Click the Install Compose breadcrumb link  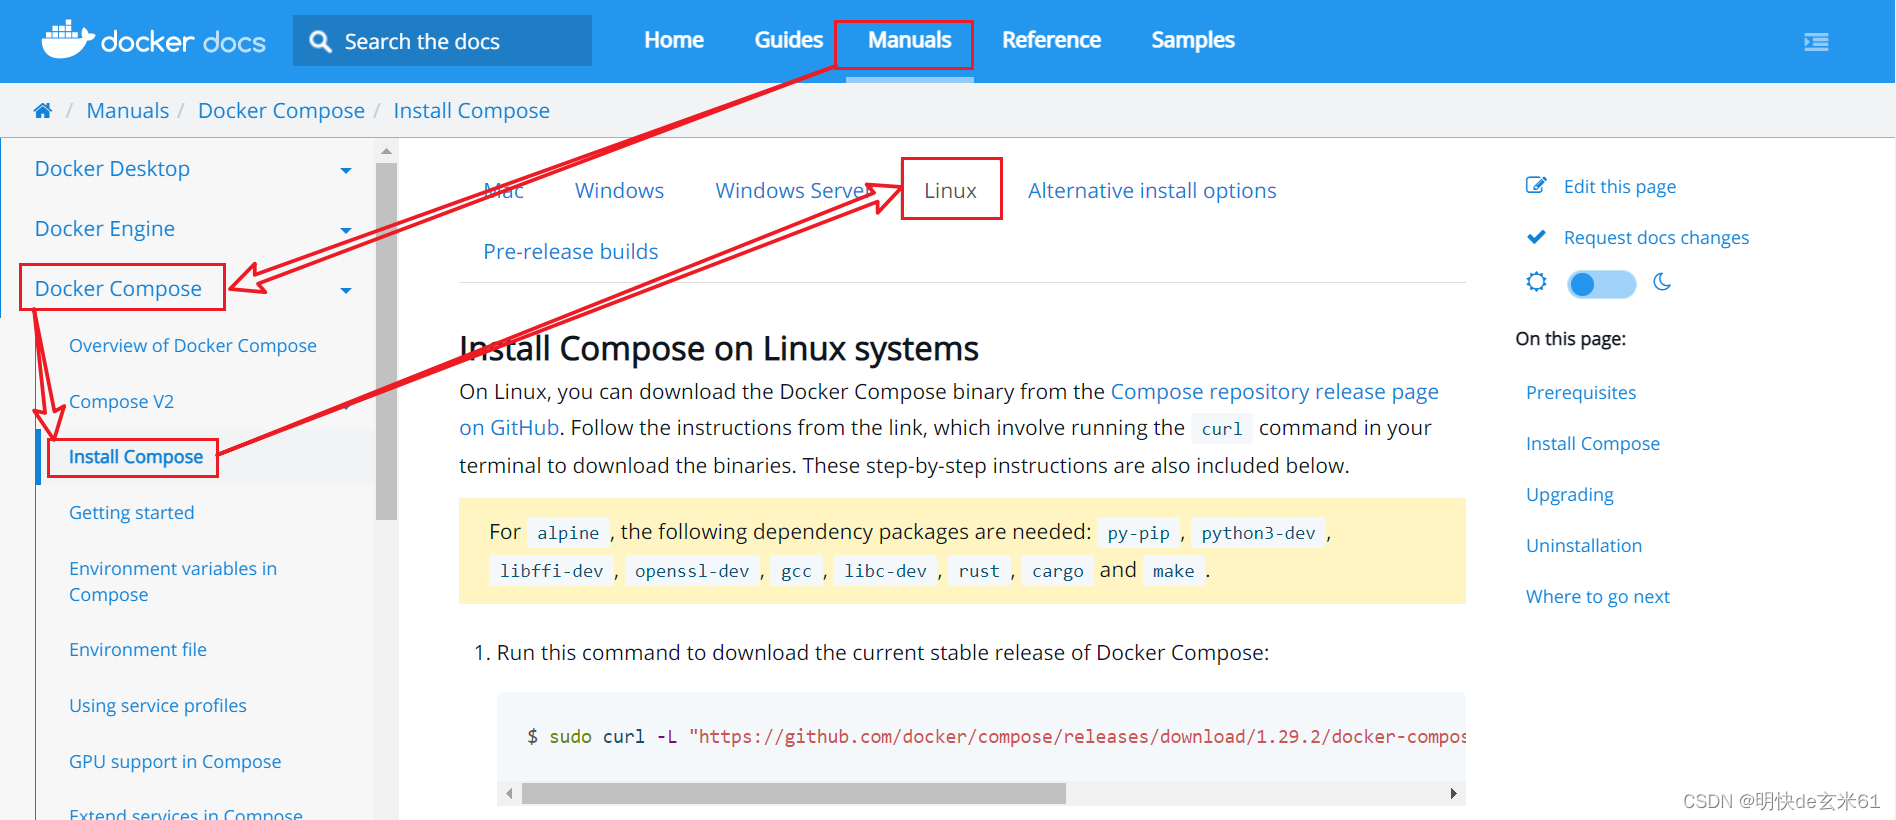pyautogui.click(x=471, y=111)
